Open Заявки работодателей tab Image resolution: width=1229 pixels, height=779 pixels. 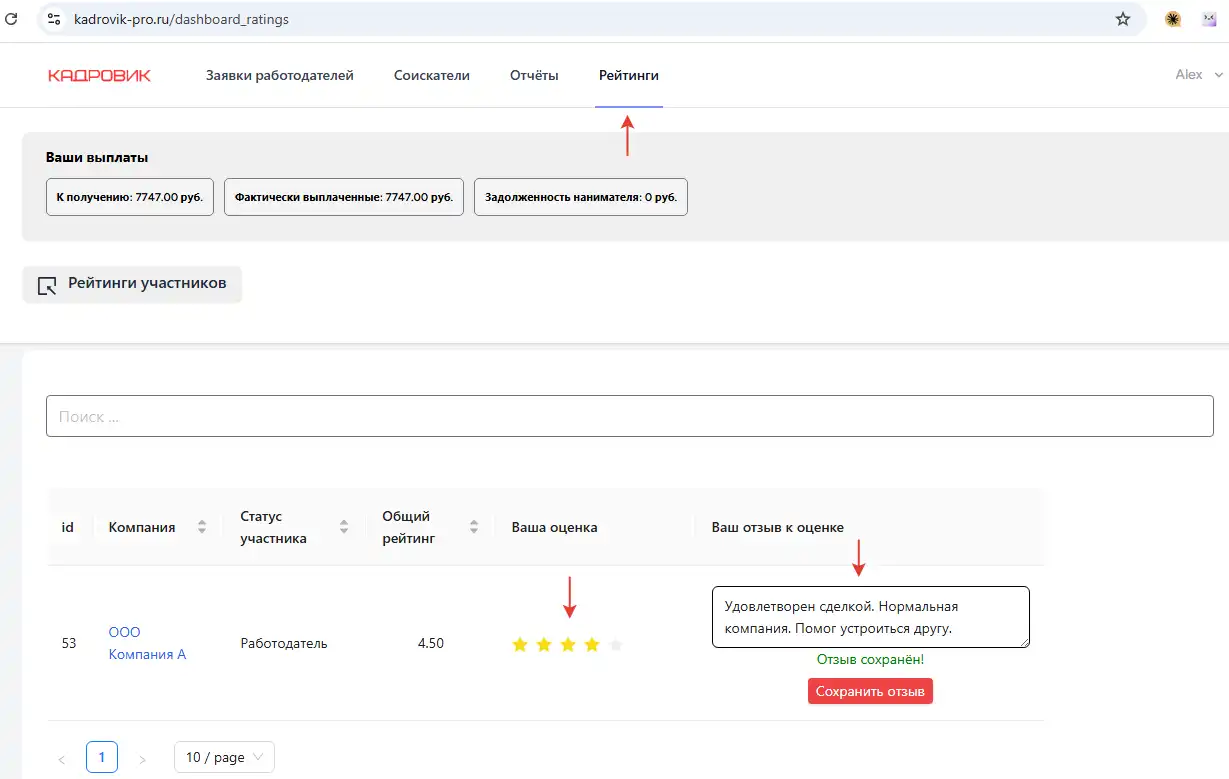coord(279,75)
